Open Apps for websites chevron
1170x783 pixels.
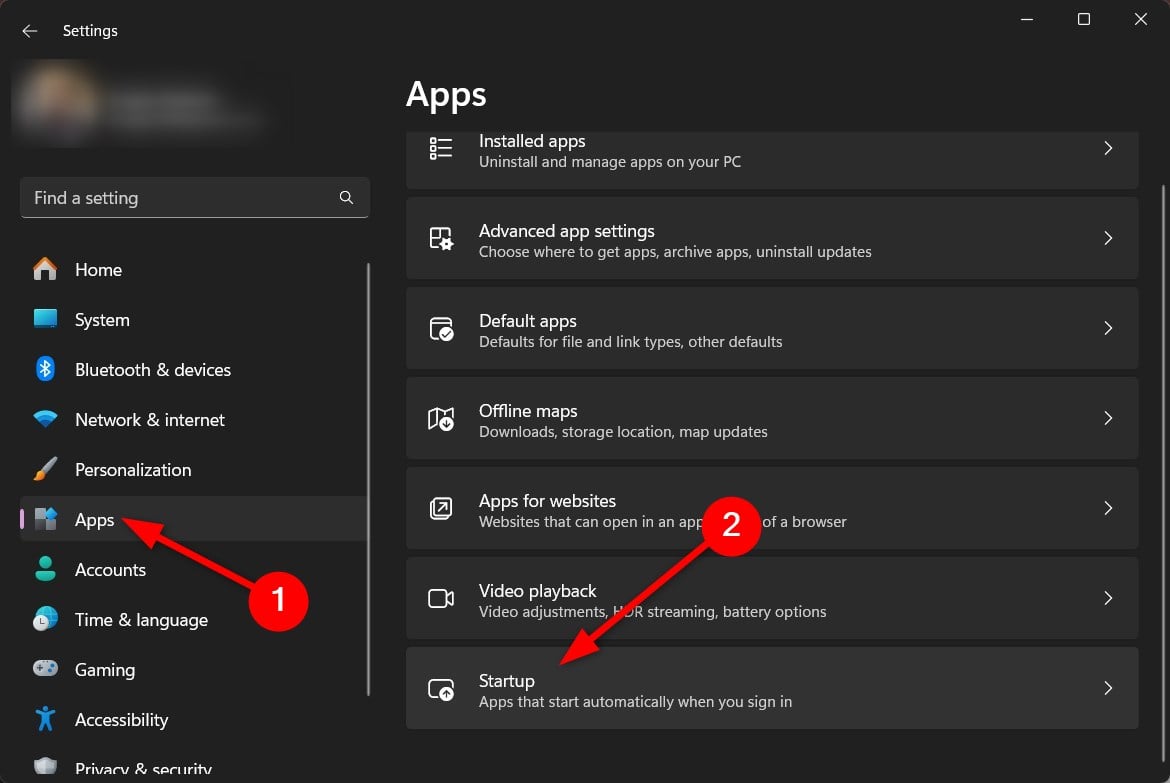(1108, 508)
